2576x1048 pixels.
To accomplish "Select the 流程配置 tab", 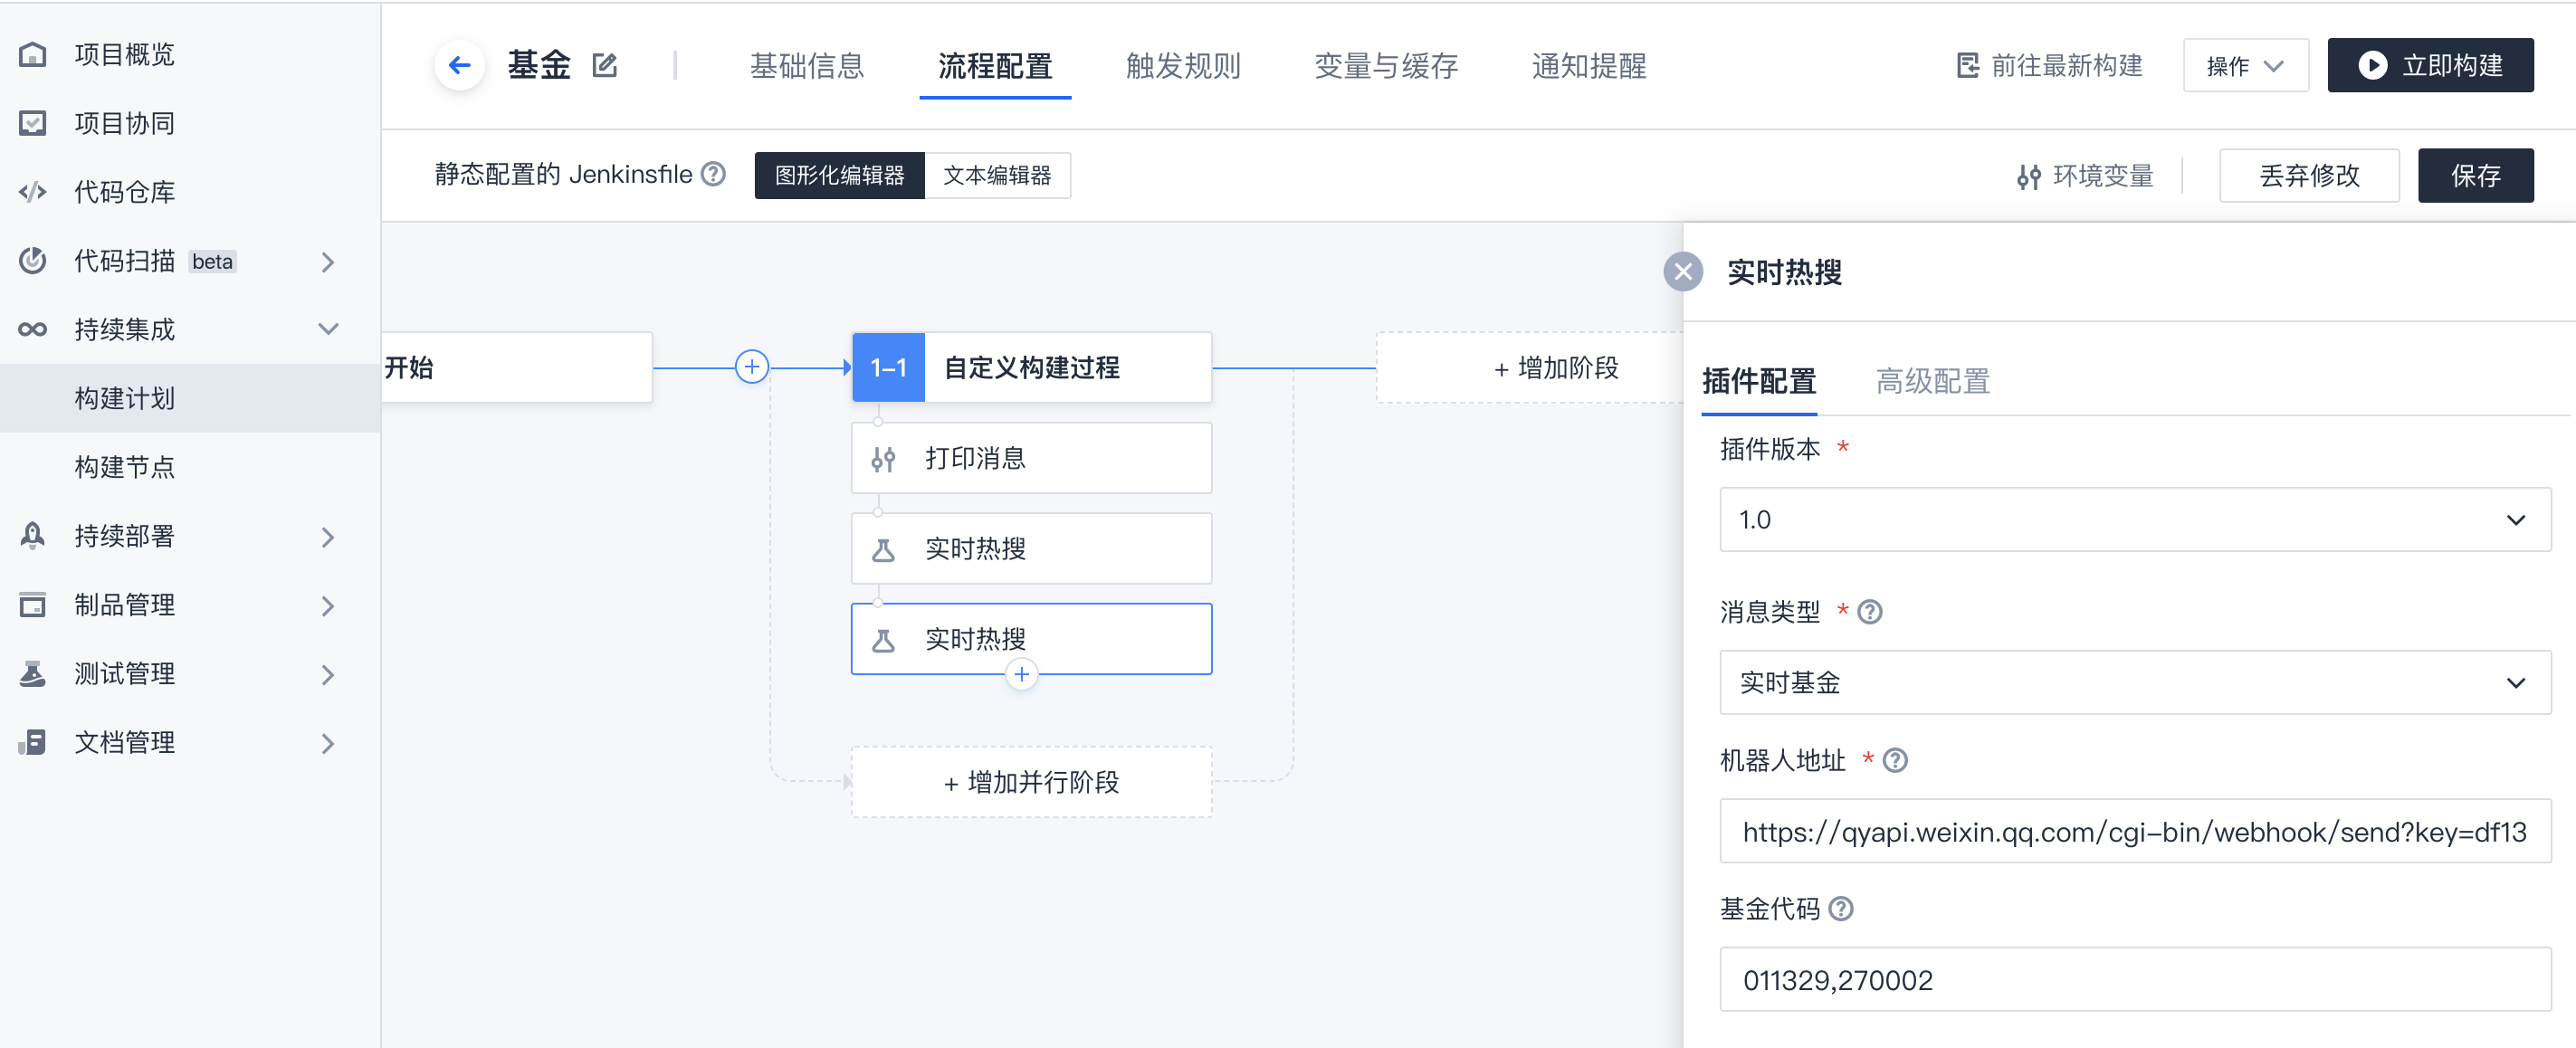I will tap(995, 66).
